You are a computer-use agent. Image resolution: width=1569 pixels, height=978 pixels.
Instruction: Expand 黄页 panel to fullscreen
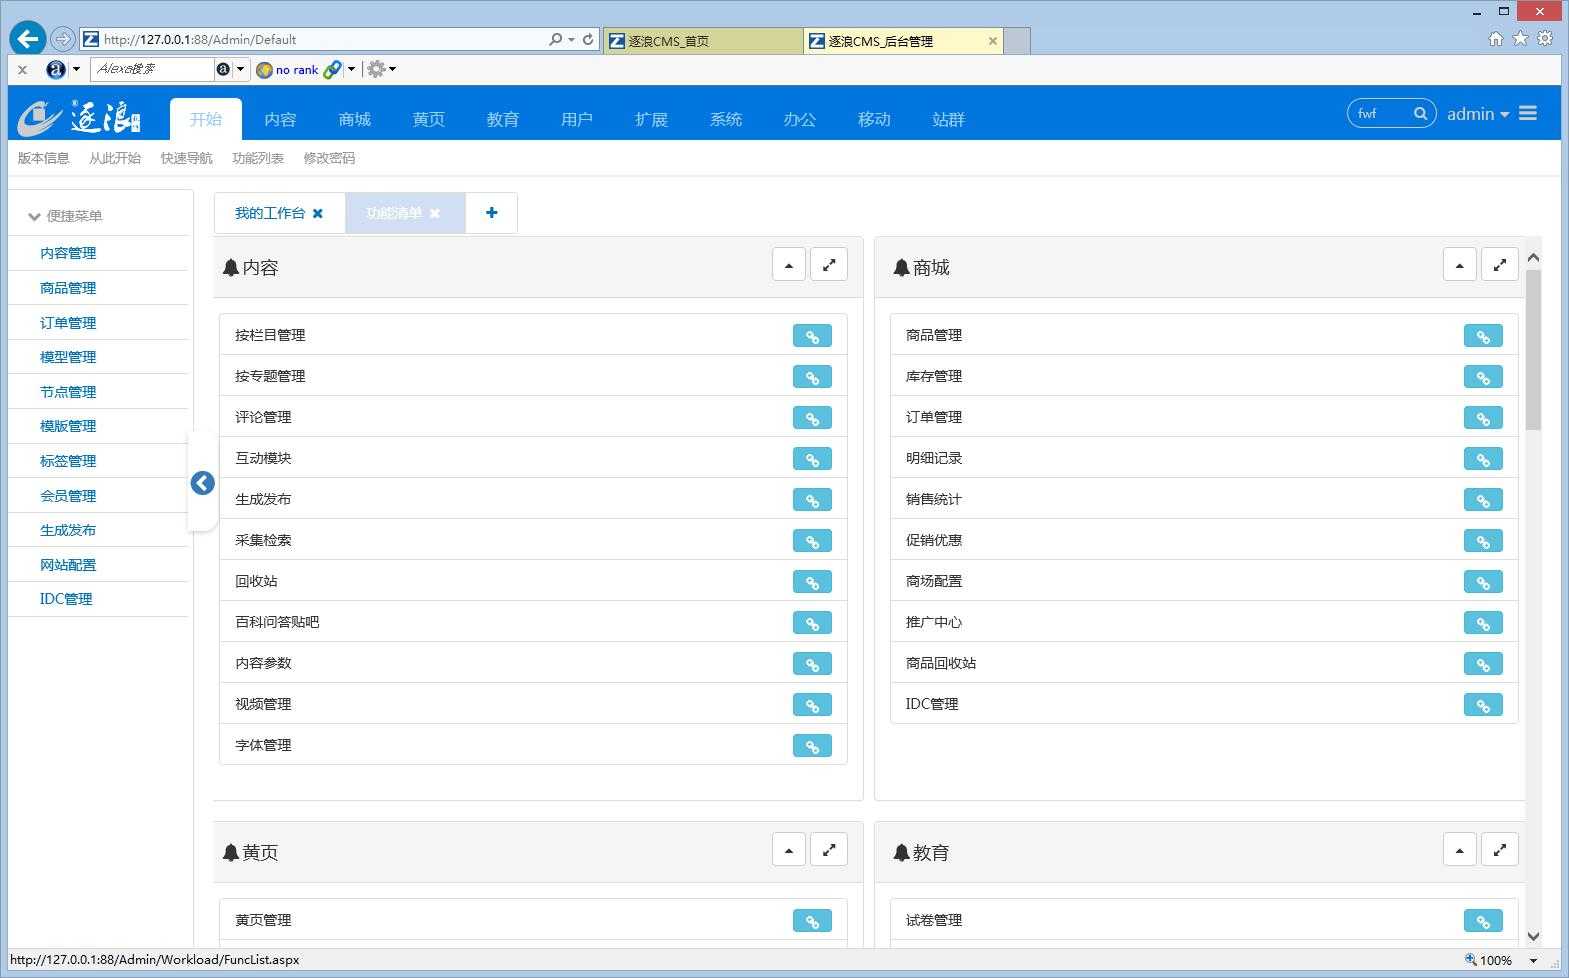(829, 850)
